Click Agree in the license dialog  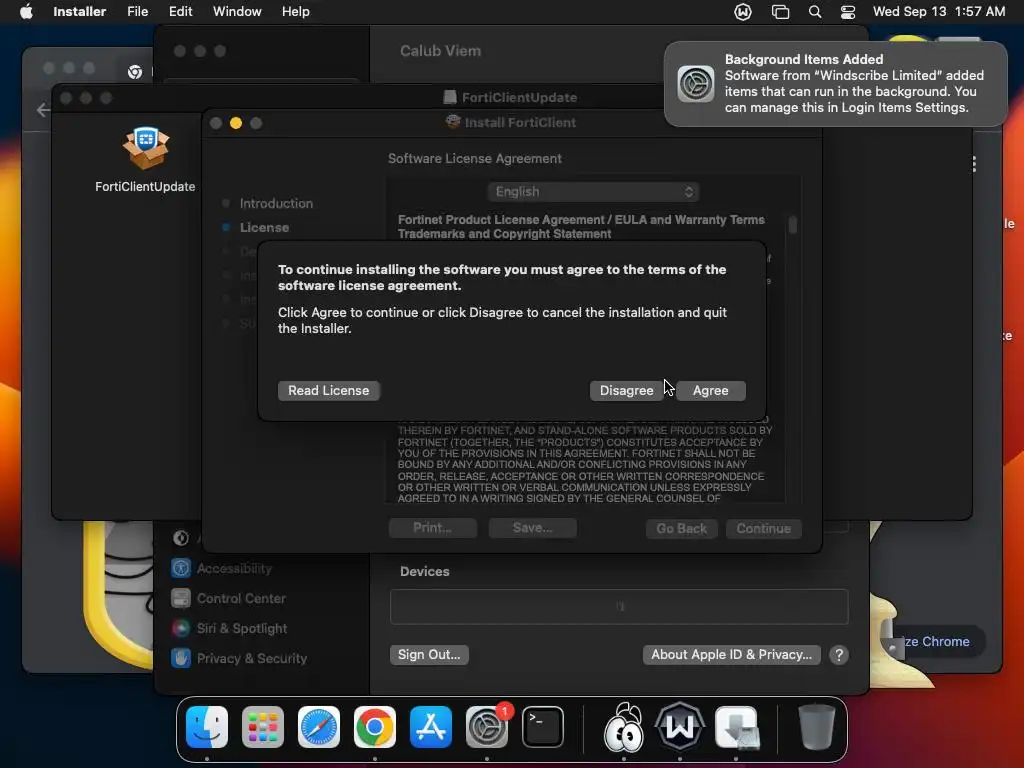point(711,391)
